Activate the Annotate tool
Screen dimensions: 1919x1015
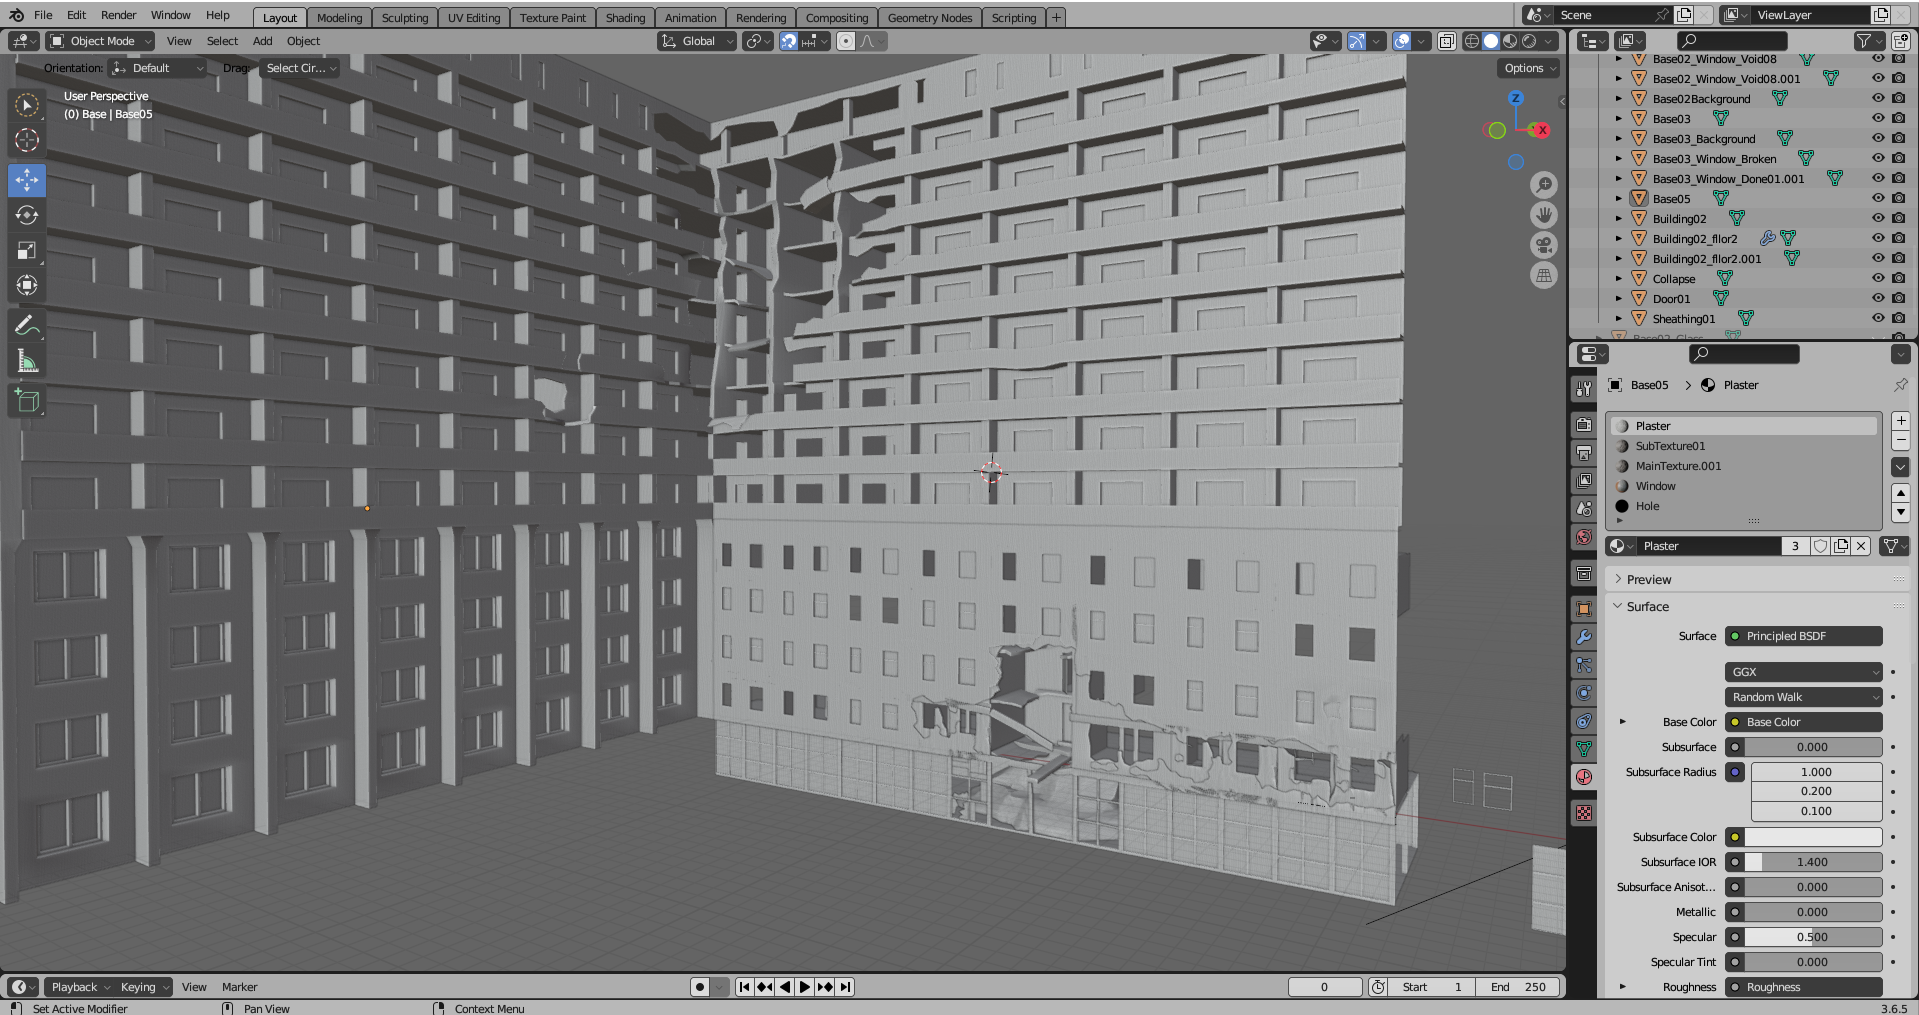[27, 325]
